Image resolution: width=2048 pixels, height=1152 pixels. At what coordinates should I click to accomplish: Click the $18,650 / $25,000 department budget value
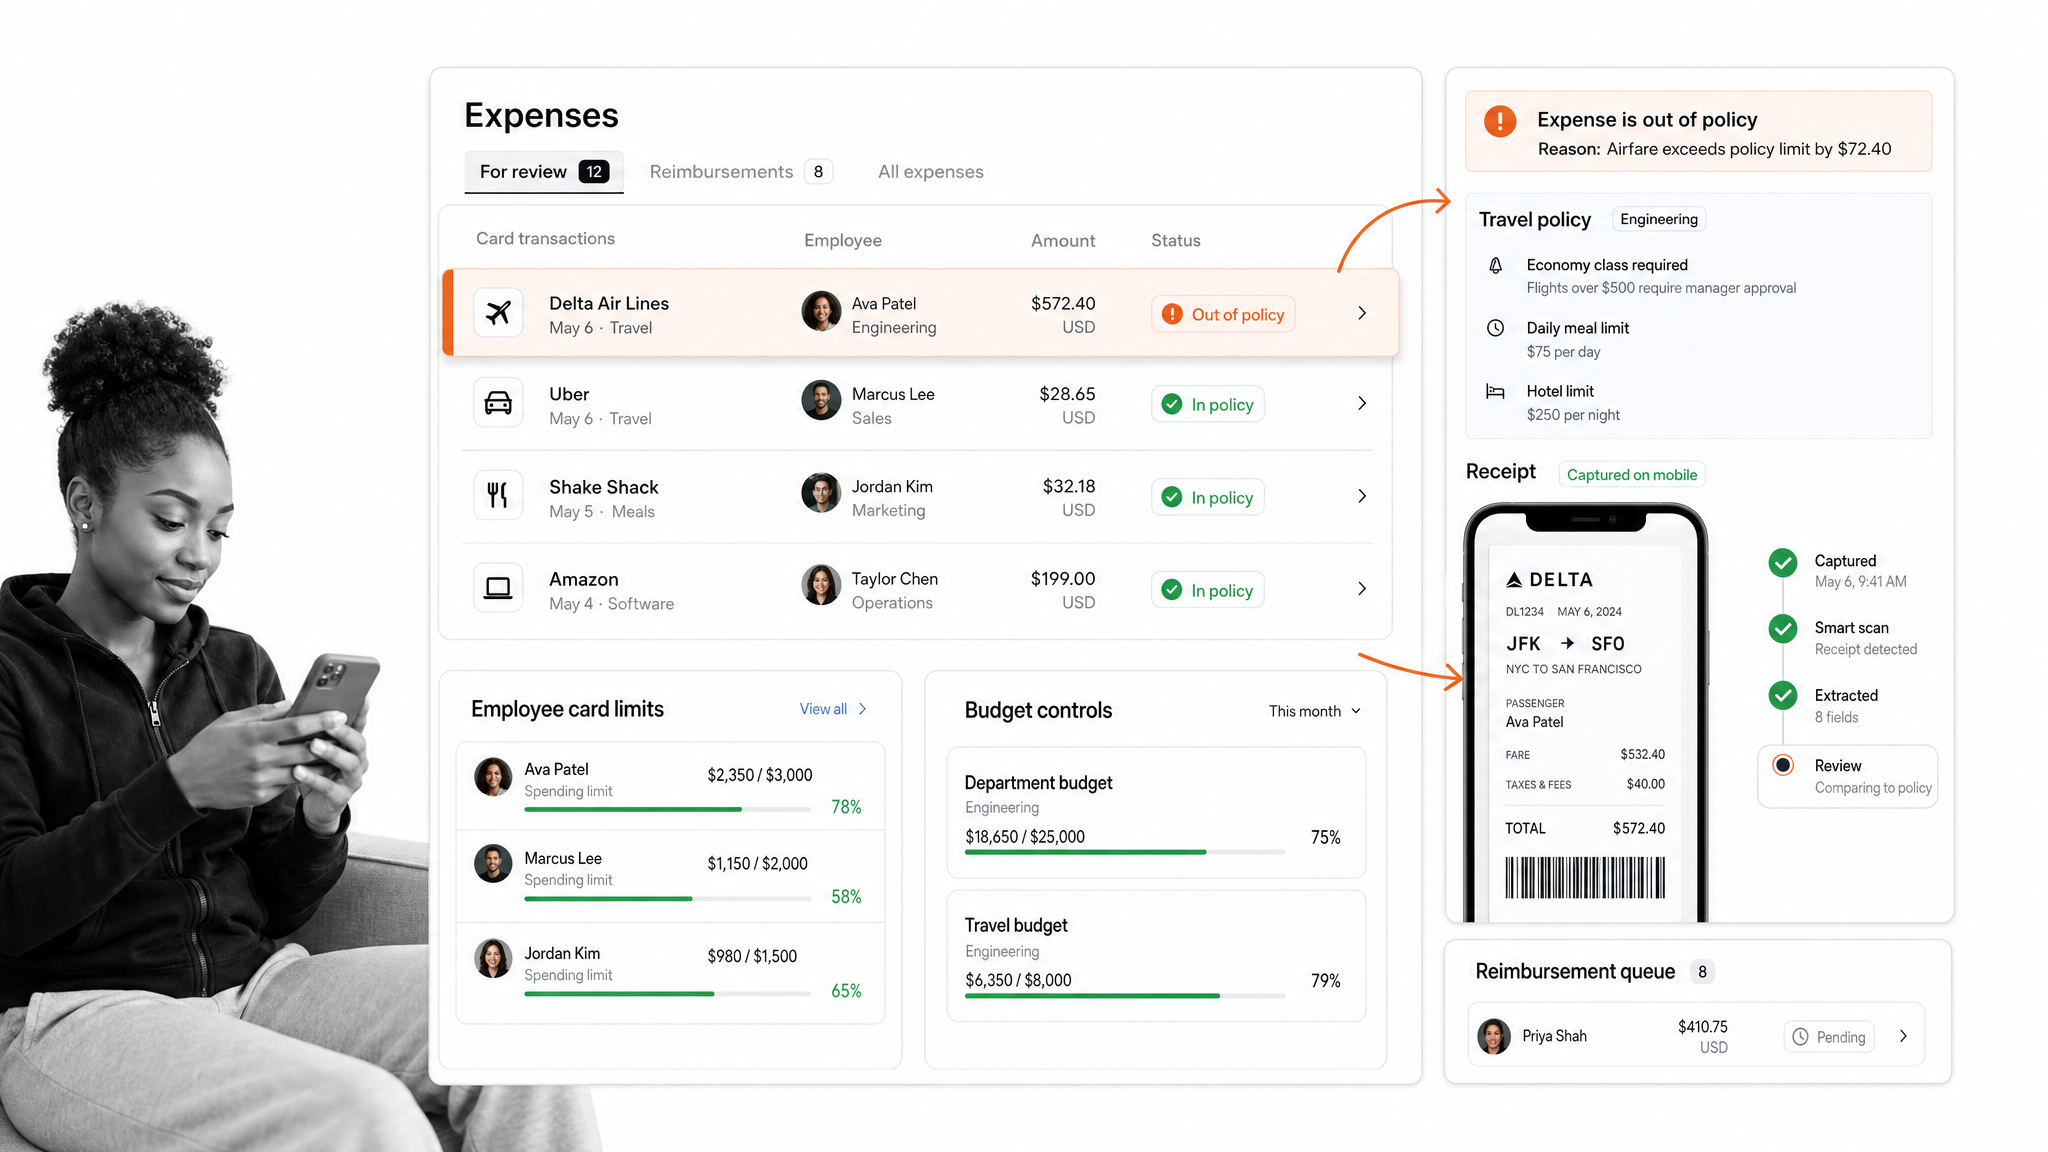click(1025, 837)
